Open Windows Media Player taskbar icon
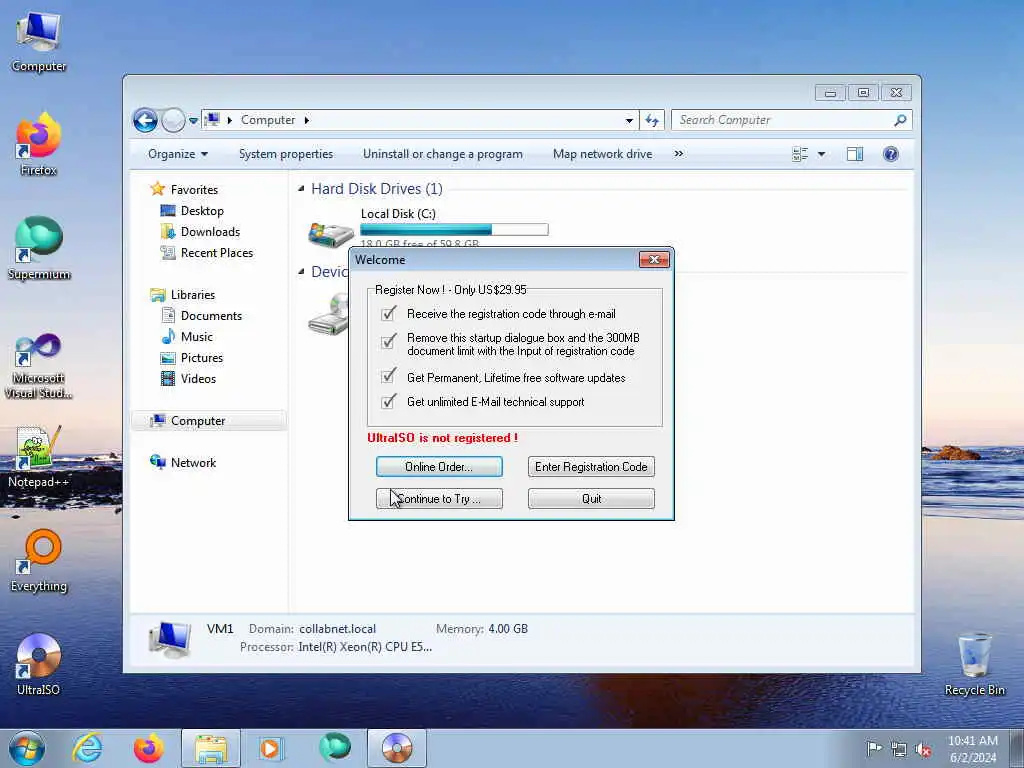Screen dimensions: 1024x768 (270, 748)
